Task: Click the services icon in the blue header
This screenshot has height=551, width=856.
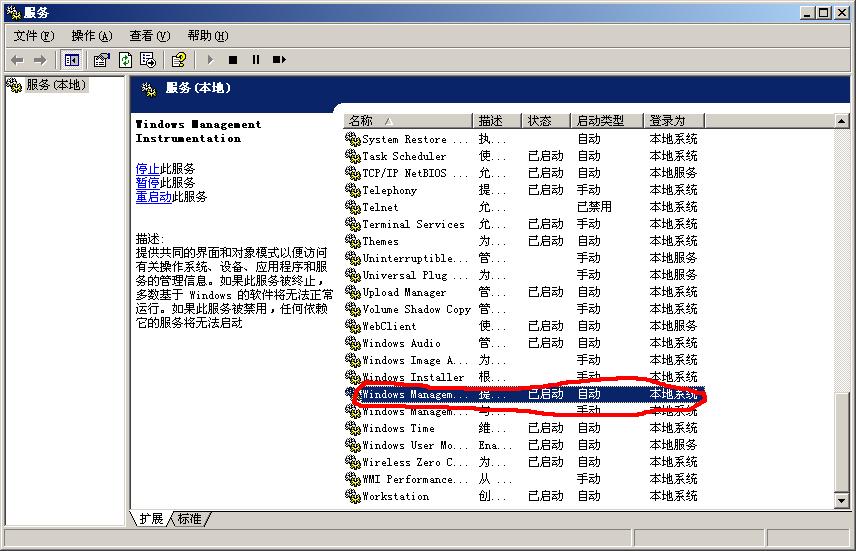Action: tap(149, 89)
